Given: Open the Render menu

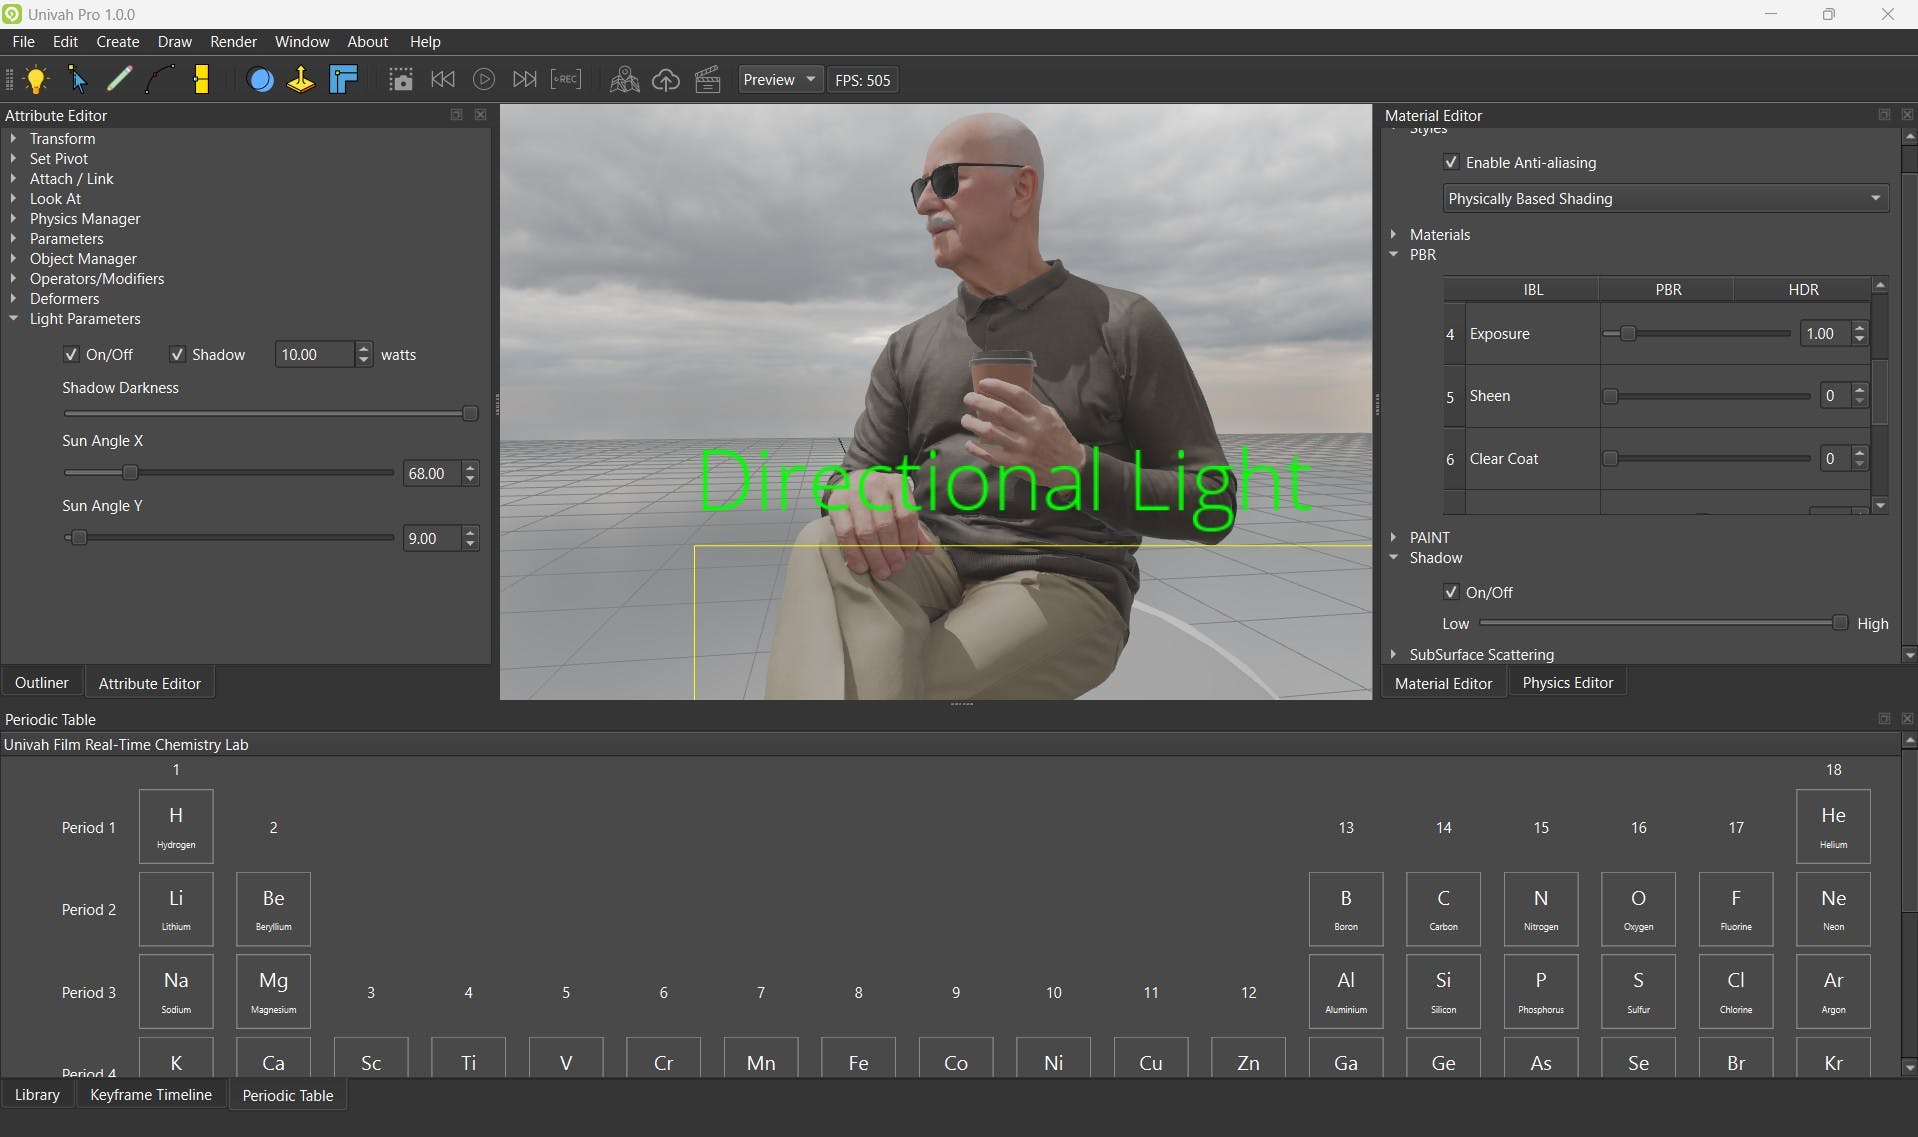Looking at the screenshot, I should [233, 42].
